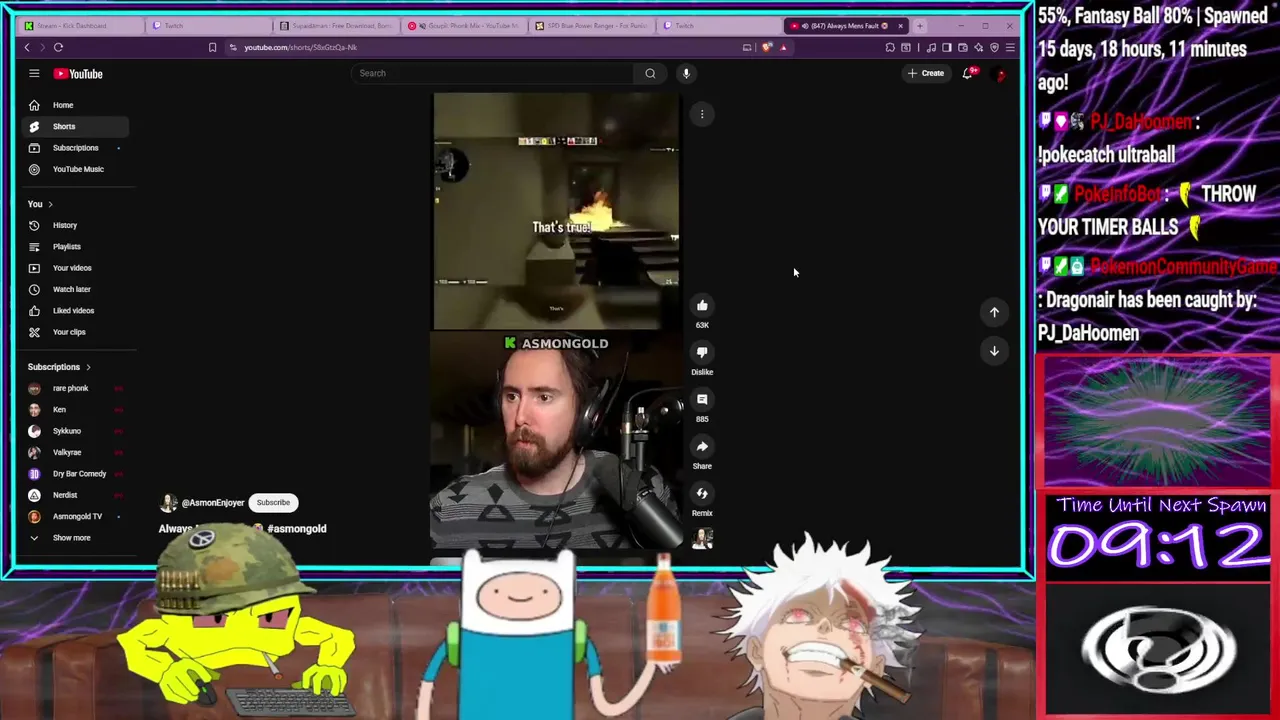Switch to Phonk Mix YouTube tab
This screenshot has height=720, width=1280.
464,26
